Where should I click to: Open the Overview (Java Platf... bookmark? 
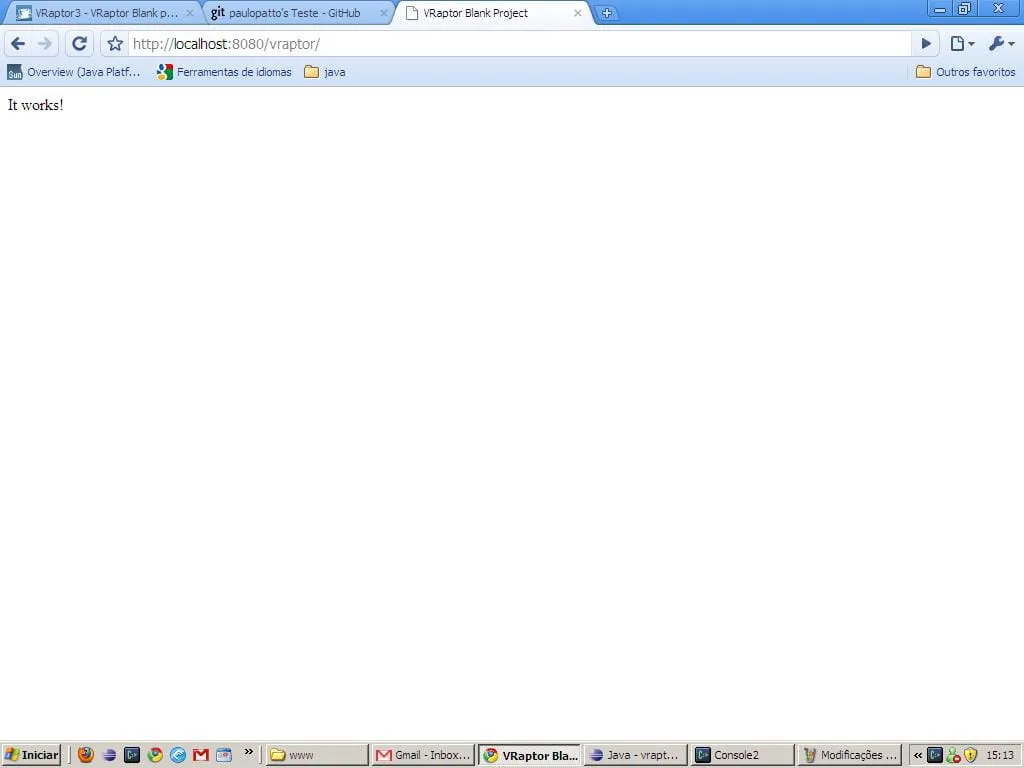pos(74,72)
